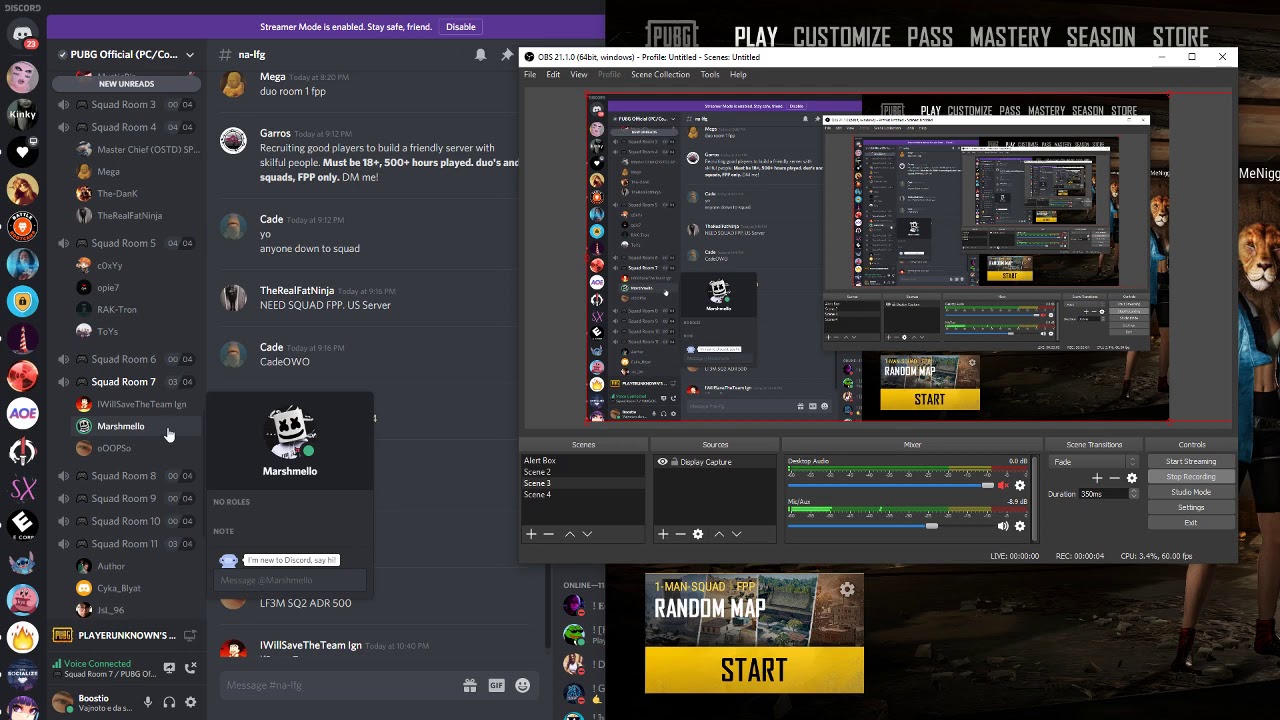
Task: Click OBS Start Streaming button
Action: [1191, 462]
